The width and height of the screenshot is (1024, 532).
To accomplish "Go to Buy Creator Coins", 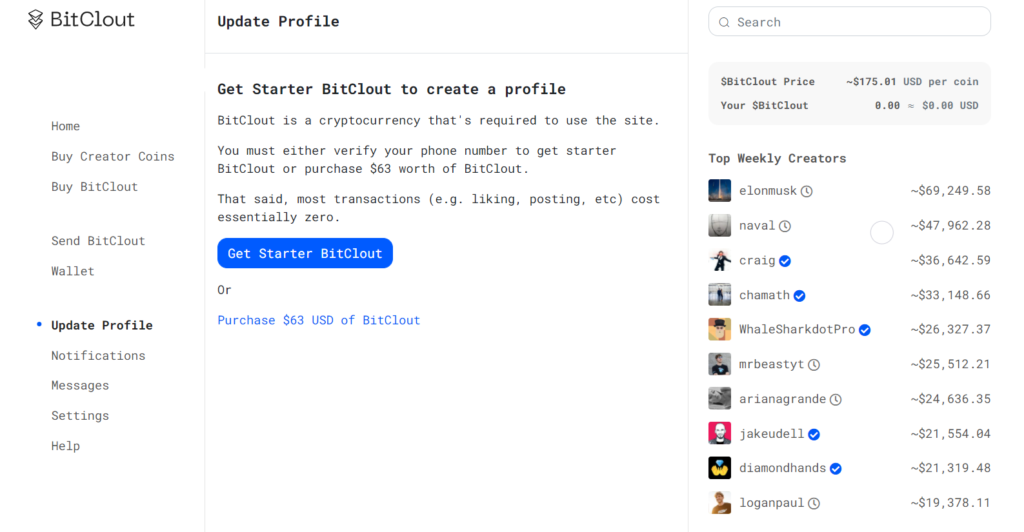I will pos(112,156).
